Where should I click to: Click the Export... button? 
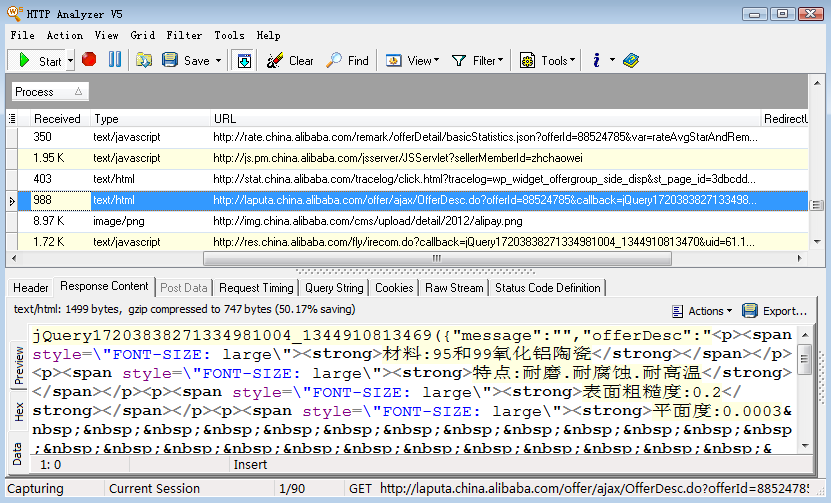tap(774, 311)
